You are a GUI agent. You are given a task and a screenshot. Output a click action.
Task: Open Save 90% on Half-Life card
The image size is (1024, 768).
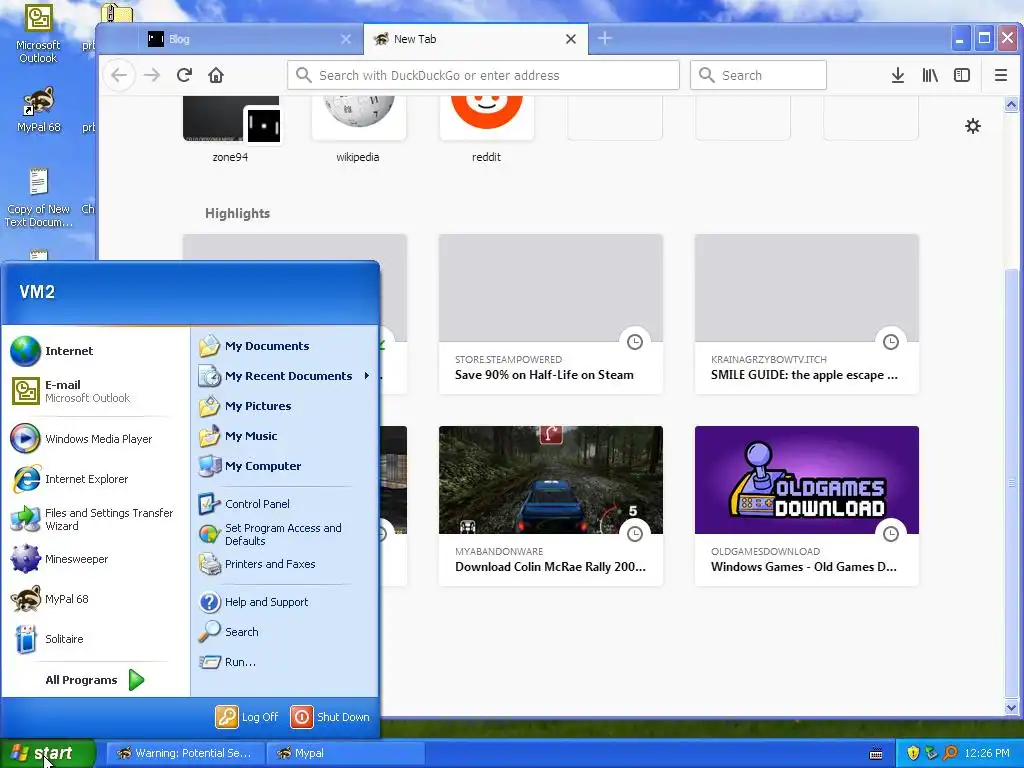551,313
